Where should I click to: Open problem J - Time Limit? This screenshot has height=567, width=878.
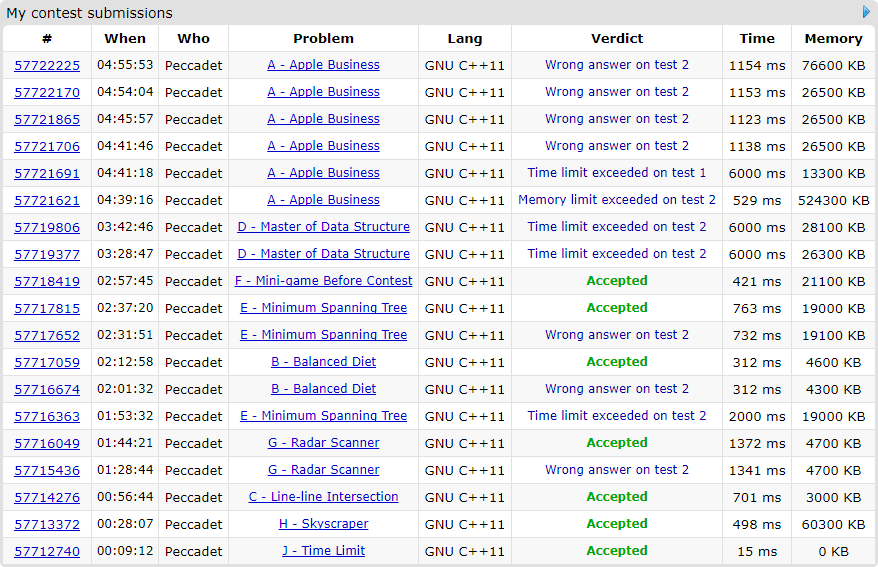point(323,551)
